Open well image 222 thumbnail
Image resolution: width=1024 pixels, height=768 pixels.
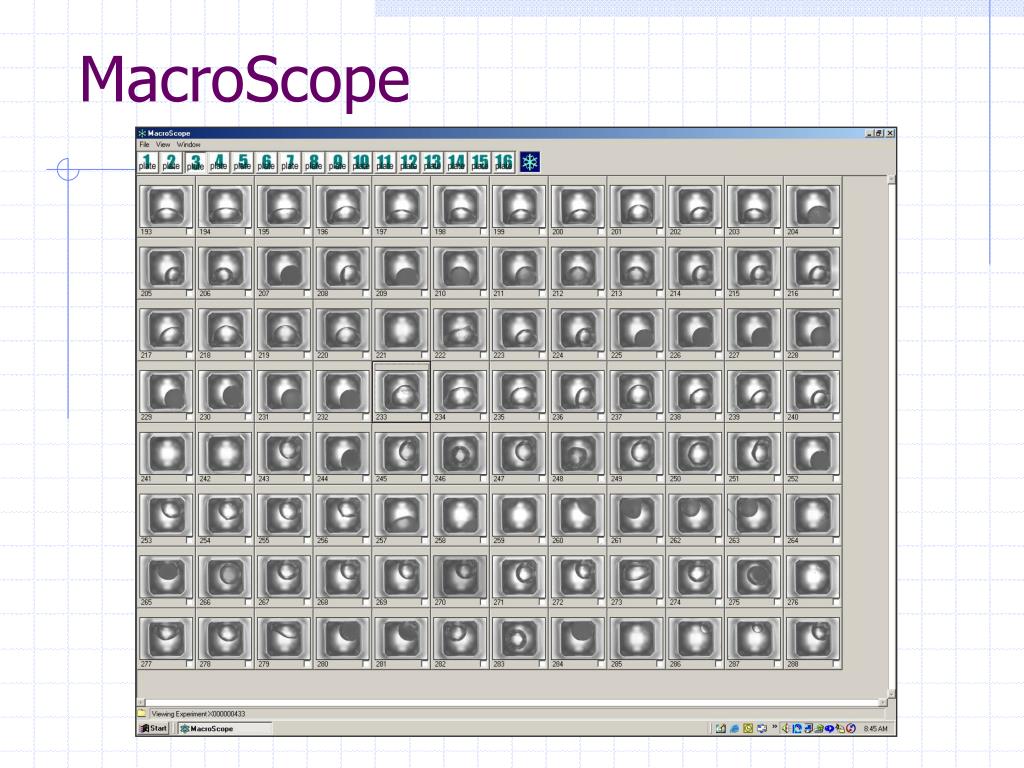click(x=460, y=330)
